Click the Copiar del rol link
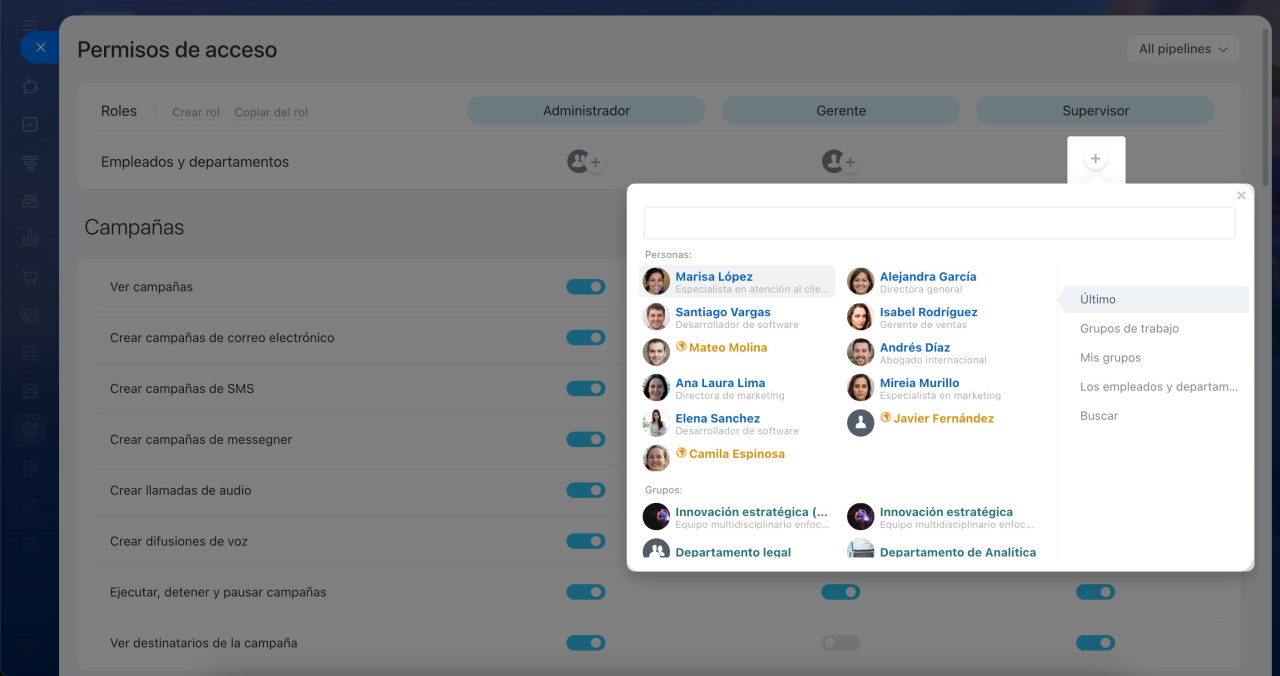The width and height of the screenshot is (1280, 676). pyautogui.click(x=271, y=112)
